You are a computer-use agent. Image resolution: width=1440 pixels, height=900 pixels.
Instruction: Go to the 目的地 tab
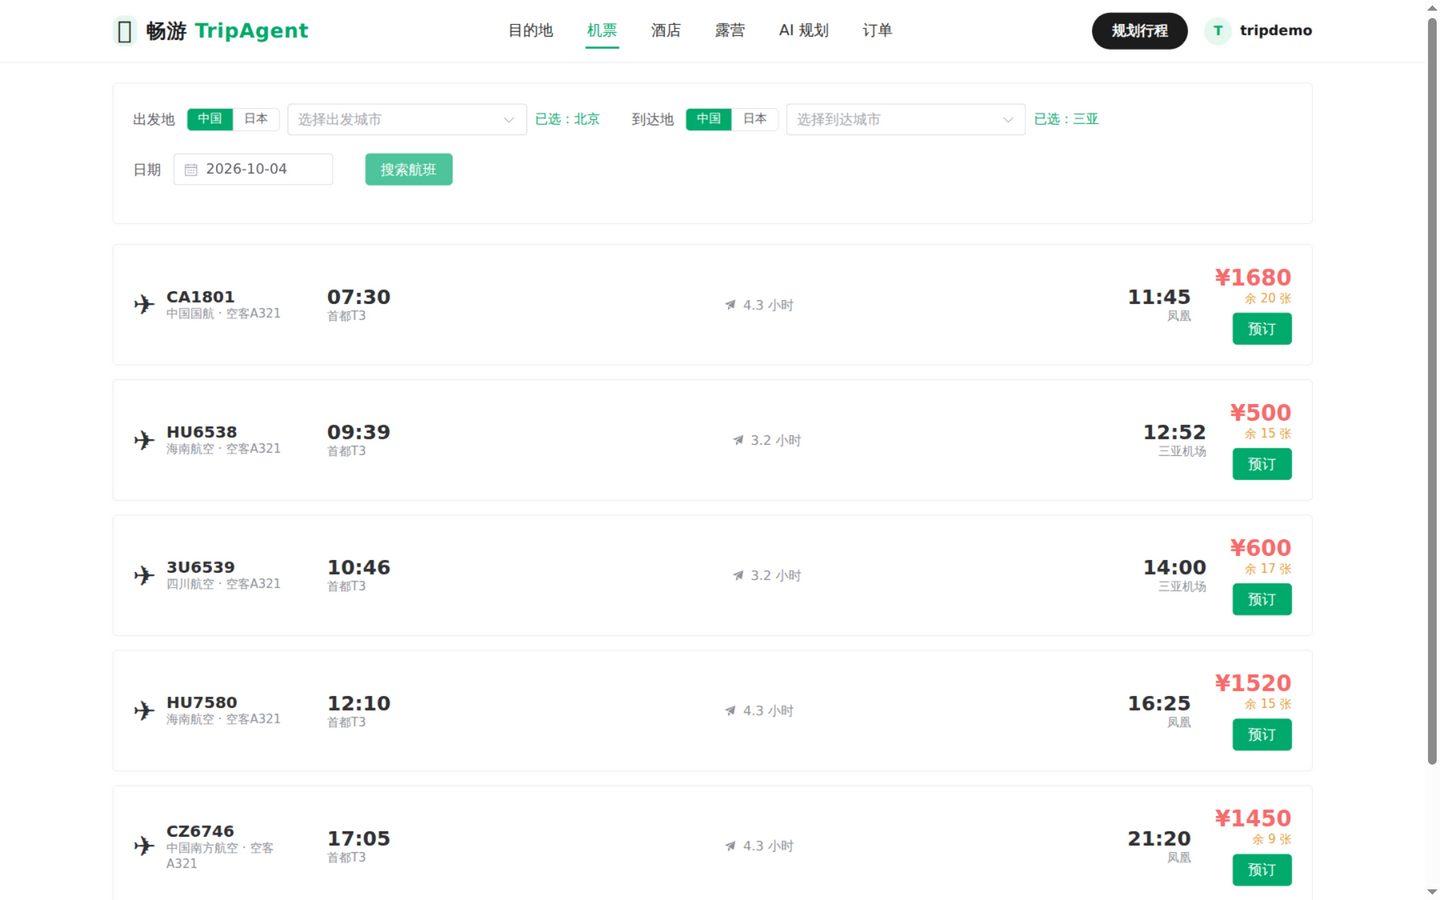pyautogui.click(x=531, y=31)
